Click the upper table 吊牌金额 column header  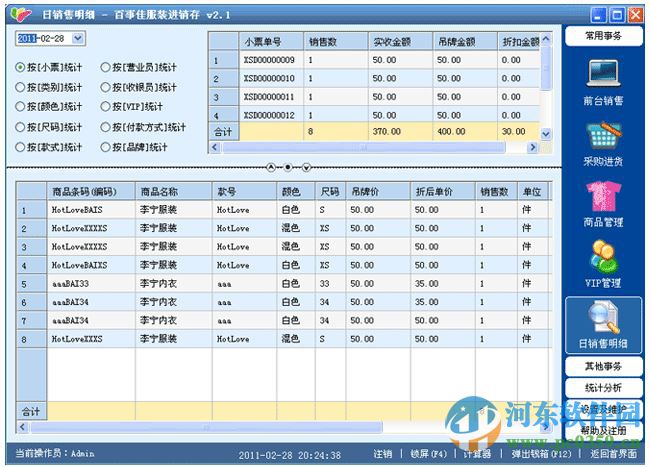click(x=465, y=41)
